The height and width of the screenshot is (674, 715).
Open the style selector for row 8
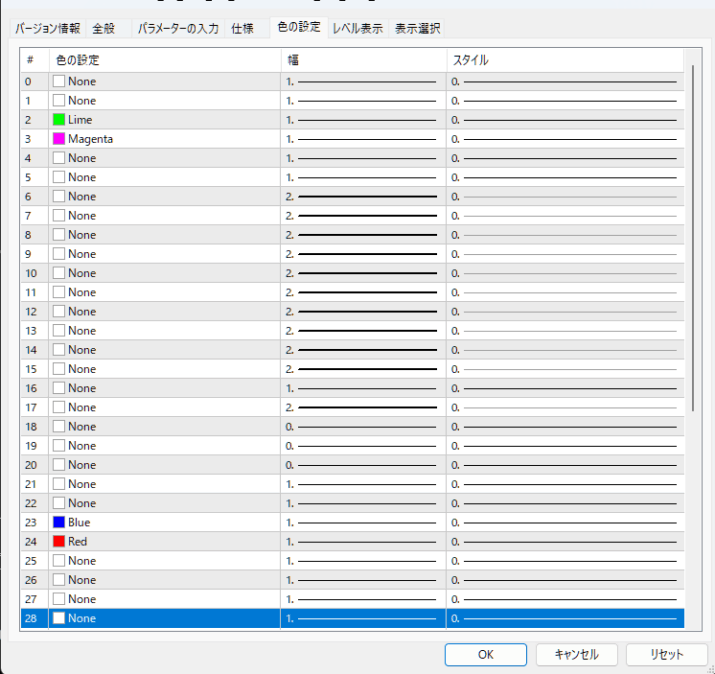click(x=565, y=235)
